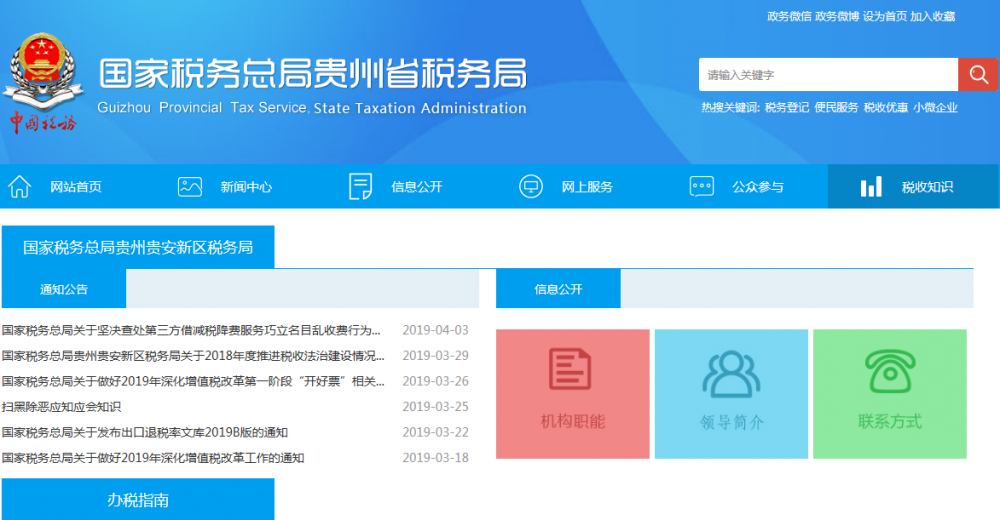Click the home icon beside 网站首页
Image resolution: width=1000 pixels, height=520 pixels.
point(19,187)
